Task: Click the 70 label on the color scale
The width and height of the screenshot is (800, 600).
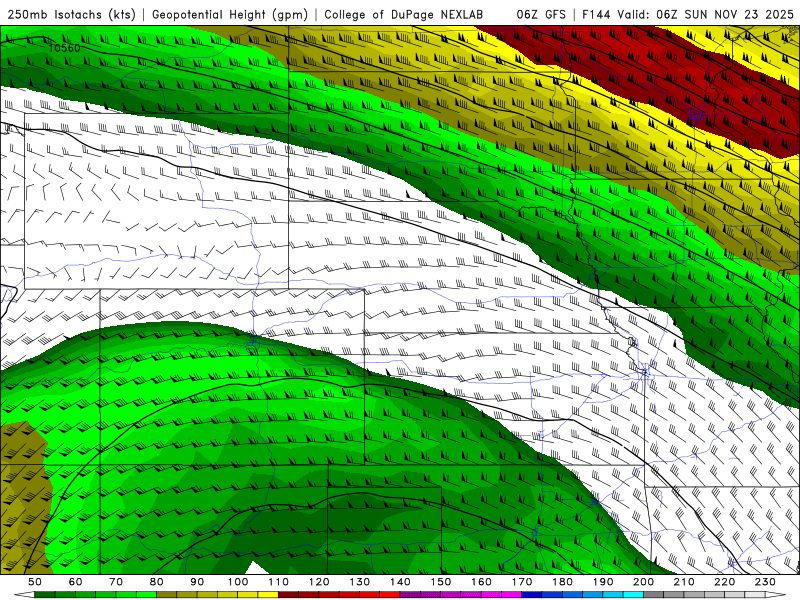Action: pyautogui.click(x=116, y=582)
